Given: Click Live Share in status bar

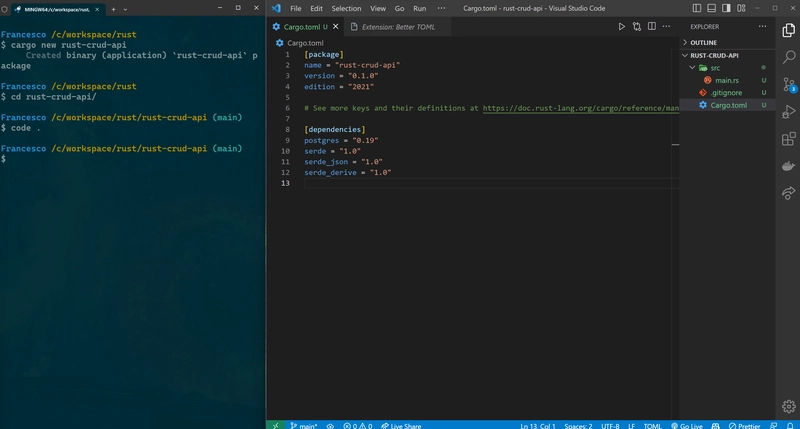Looking at the screenshot, I should 401,426.
